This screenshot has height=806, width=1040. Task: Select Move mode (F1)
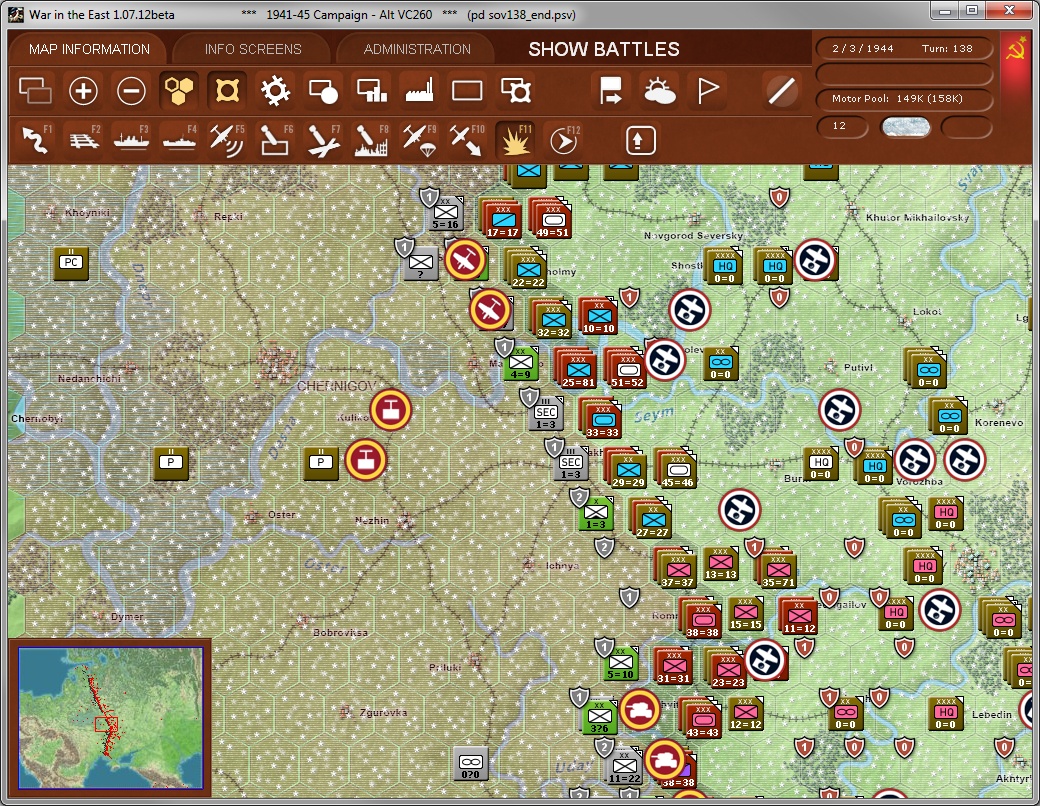tap(36, 140)
